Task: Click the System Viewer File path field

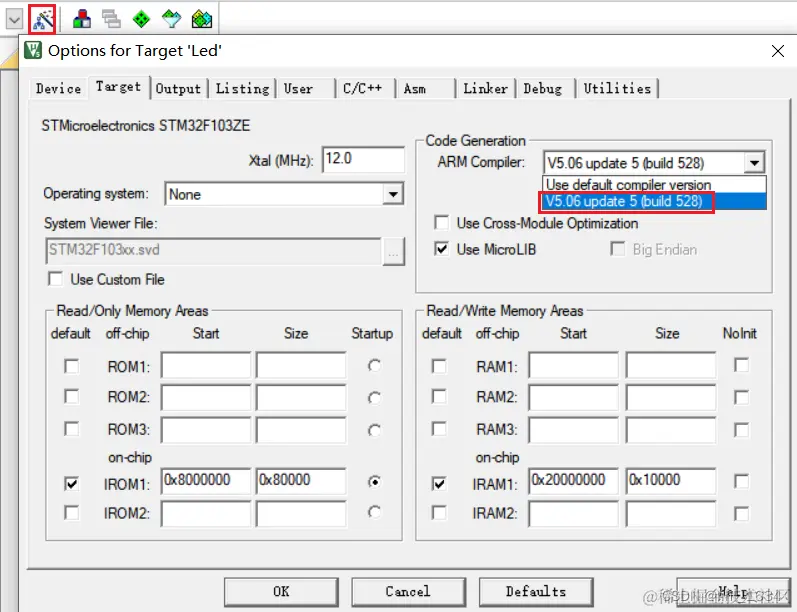Action: point(213,250)
